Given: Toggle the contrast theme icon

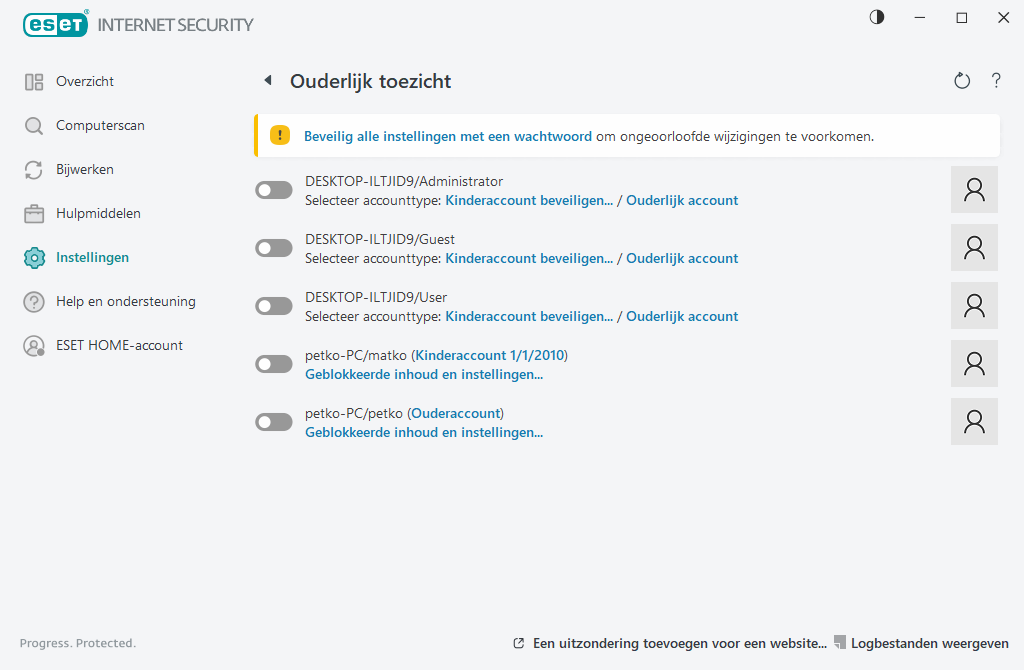Looking at the screenshot, I should (877, 17).
